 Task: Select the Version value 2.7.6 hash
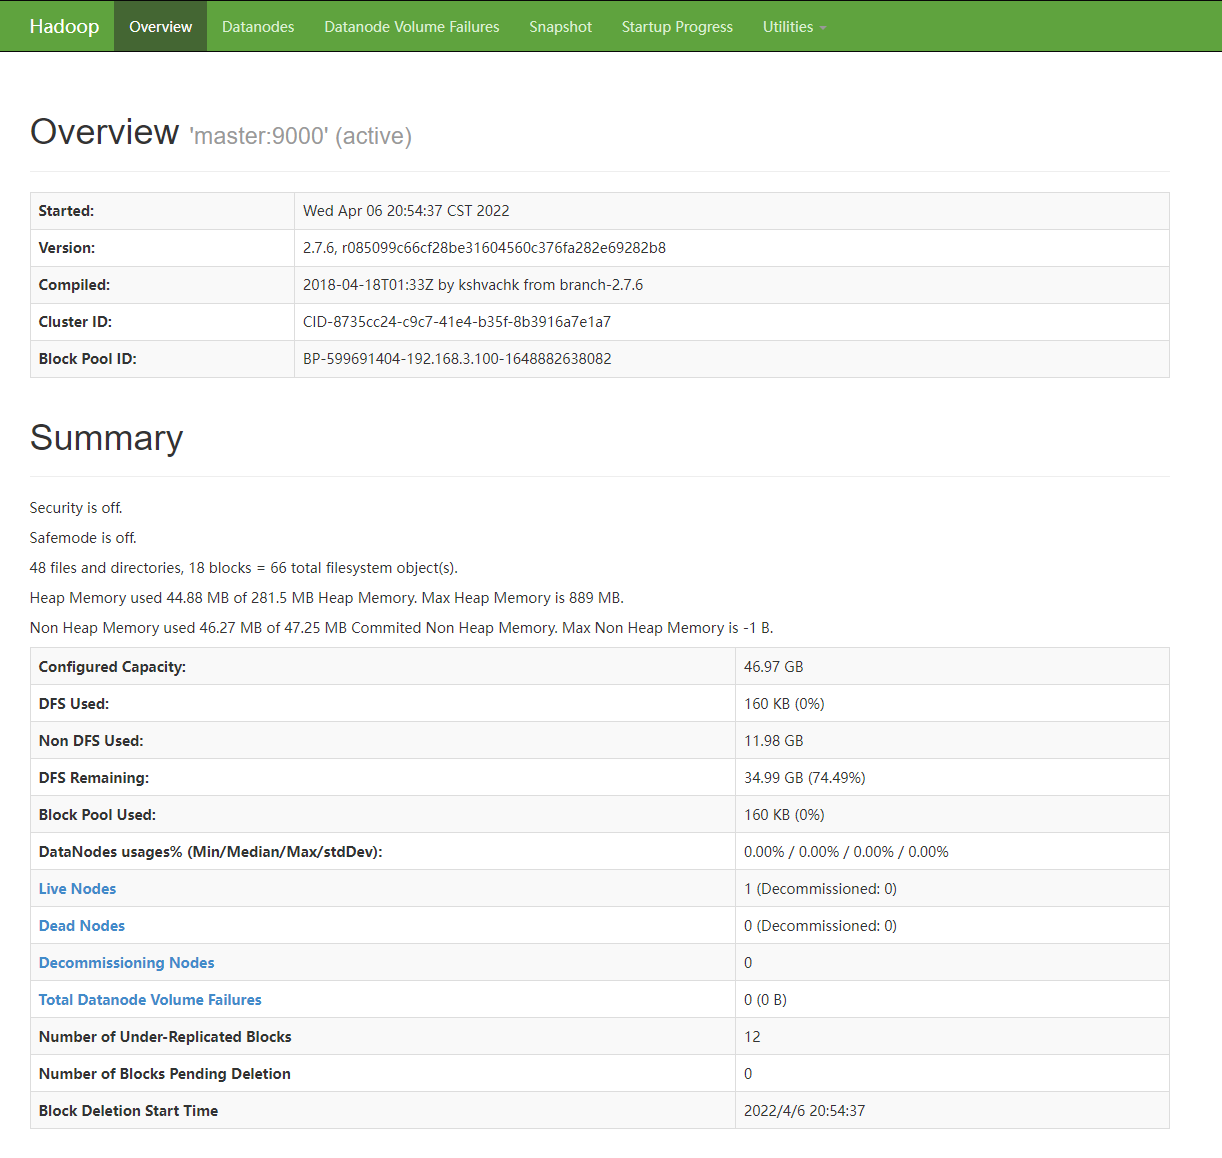tap(484, 248)
